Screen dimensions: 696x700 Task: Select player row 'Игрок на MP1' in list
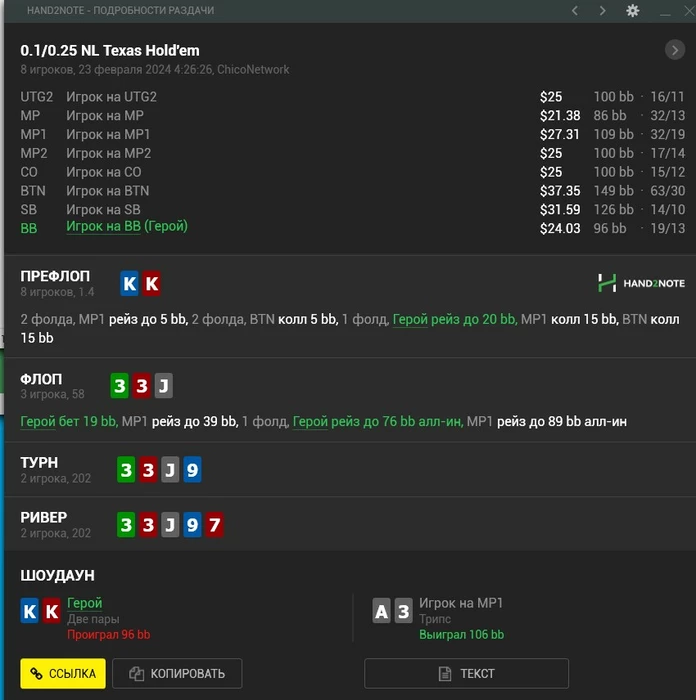[352, 134]
